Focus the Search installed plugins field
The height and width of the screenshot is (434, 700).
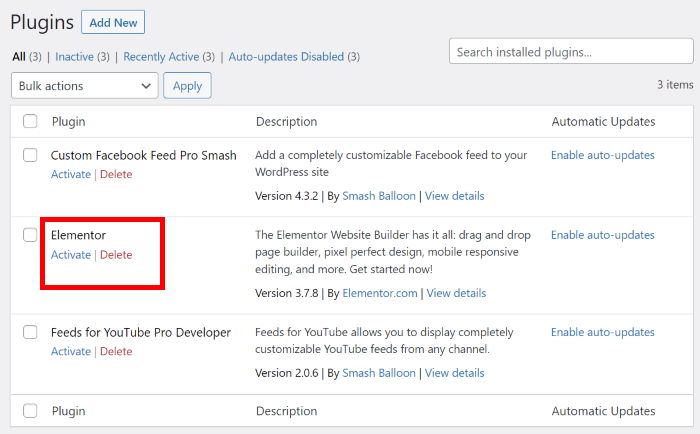[x=571, y=51]
